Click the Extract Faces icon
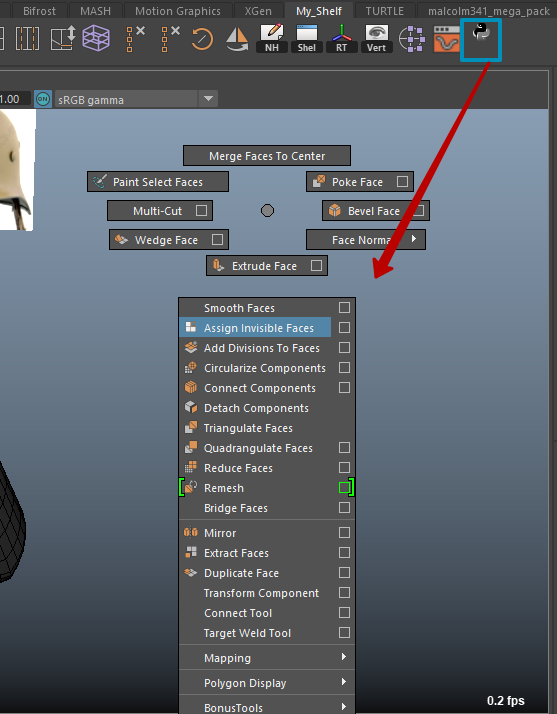 pos(191,552)
